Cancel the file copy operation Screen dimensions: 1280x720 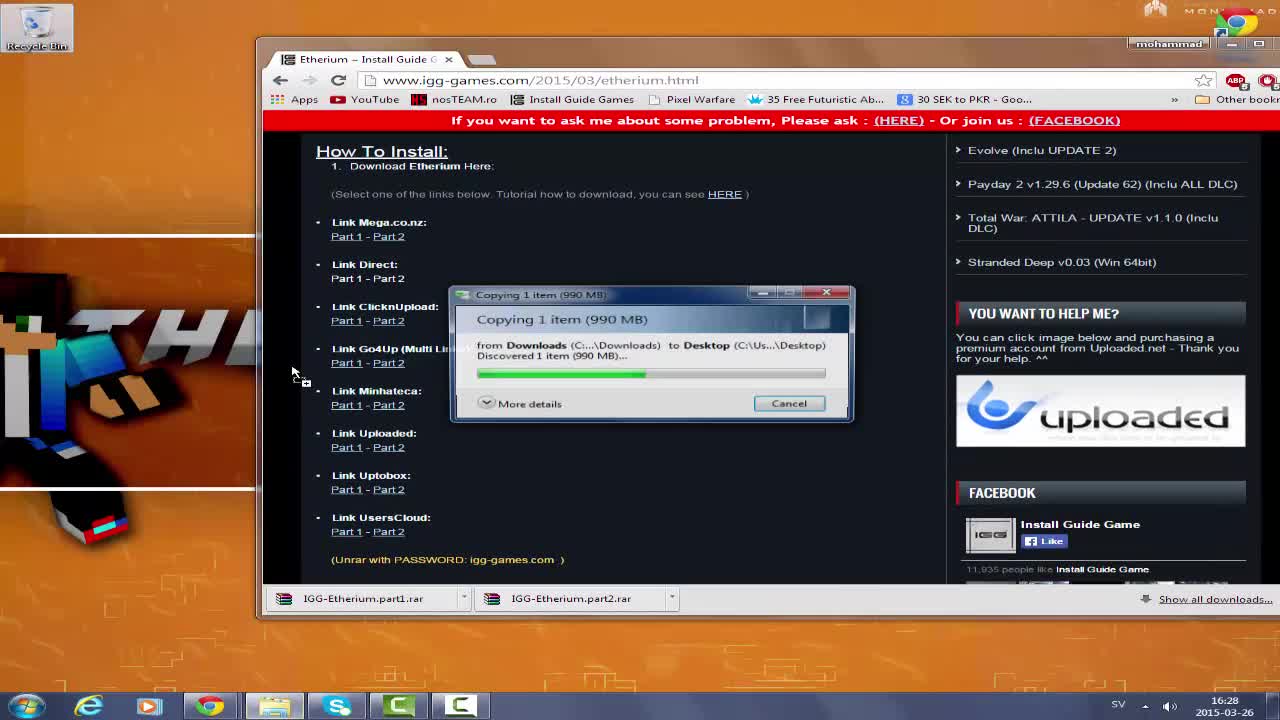pyautogui.click(x=789, y=403)
